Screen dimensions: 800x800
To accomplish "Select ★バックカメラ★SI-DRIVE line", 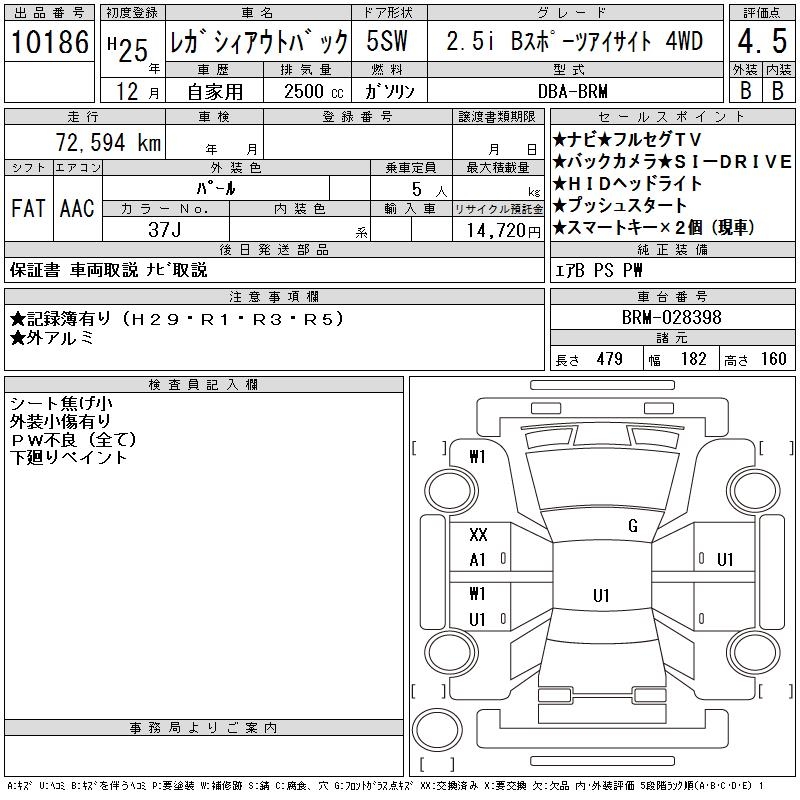I will (x=672, y=162).
